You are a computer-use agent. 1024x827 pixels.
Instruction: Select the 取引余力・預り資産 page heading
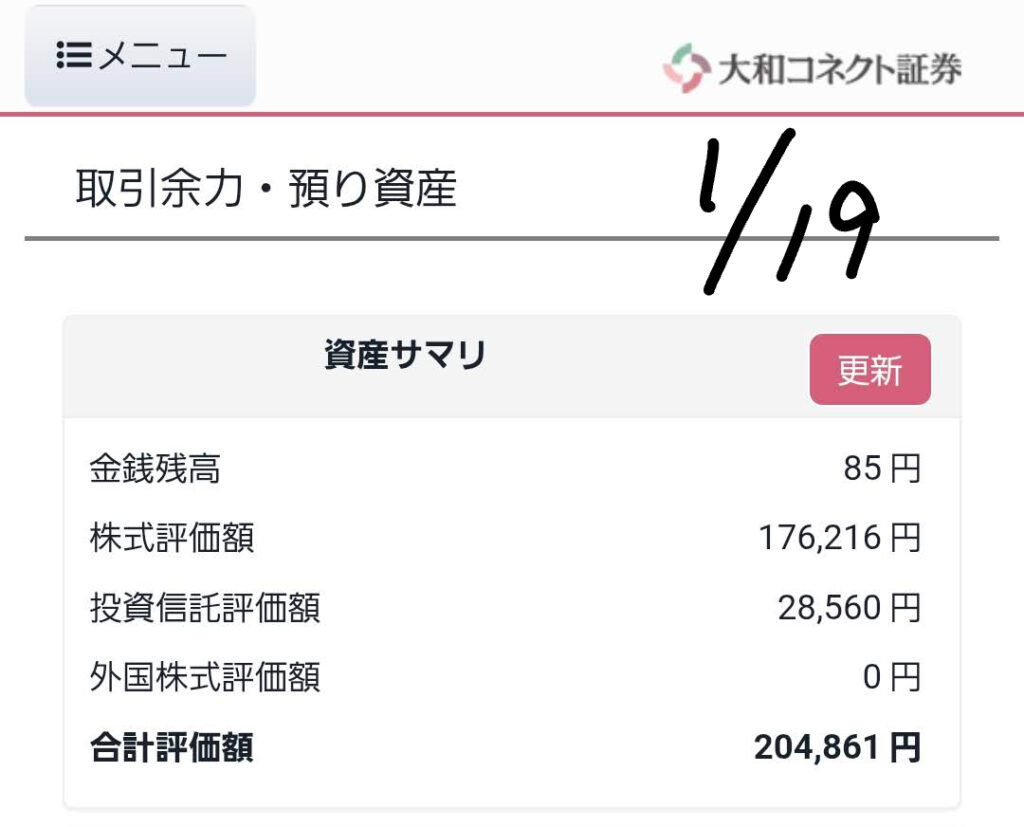266,189
